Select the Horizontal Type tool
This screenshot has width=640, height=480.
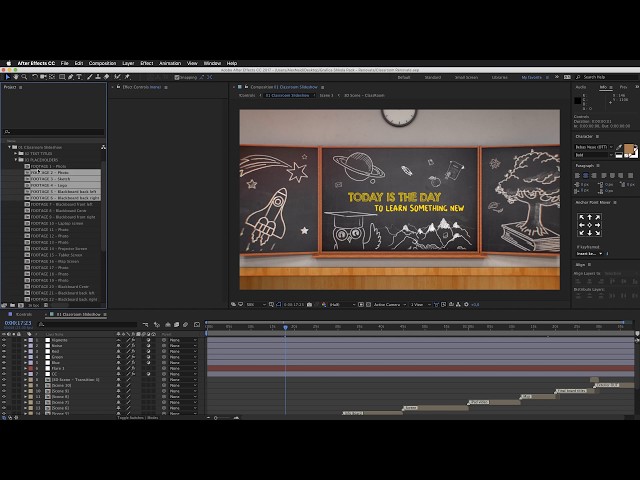click(79, 77)
